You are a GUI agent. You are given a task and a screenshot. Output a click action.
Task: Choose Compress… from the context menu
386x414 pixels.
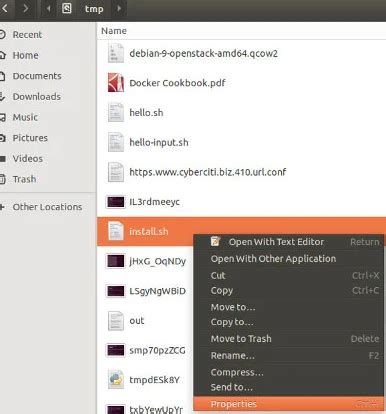[289, 372]
